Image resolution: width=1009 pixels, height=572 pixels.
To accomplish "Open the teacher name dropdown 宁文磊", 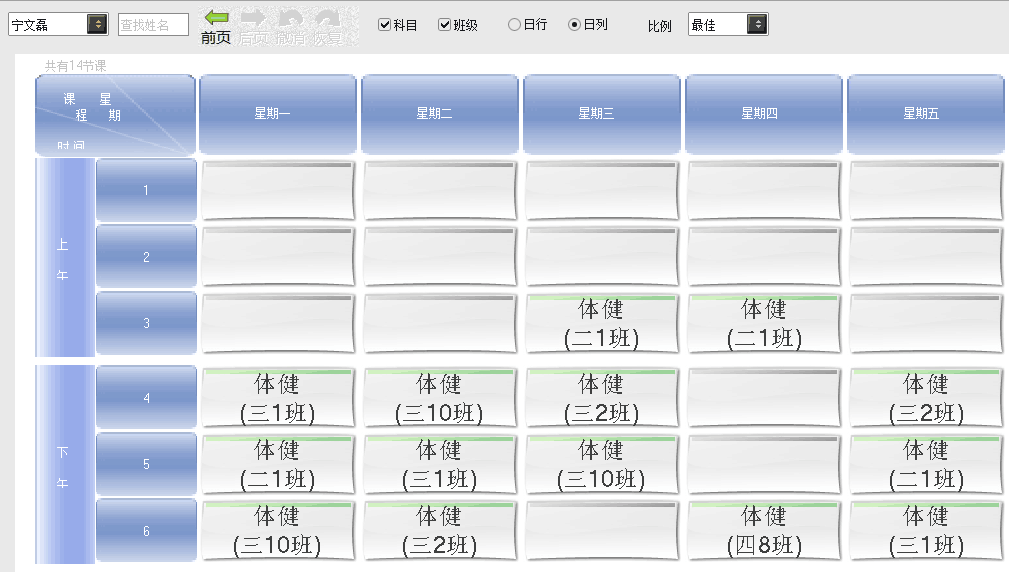I will [x=59, y=24].
